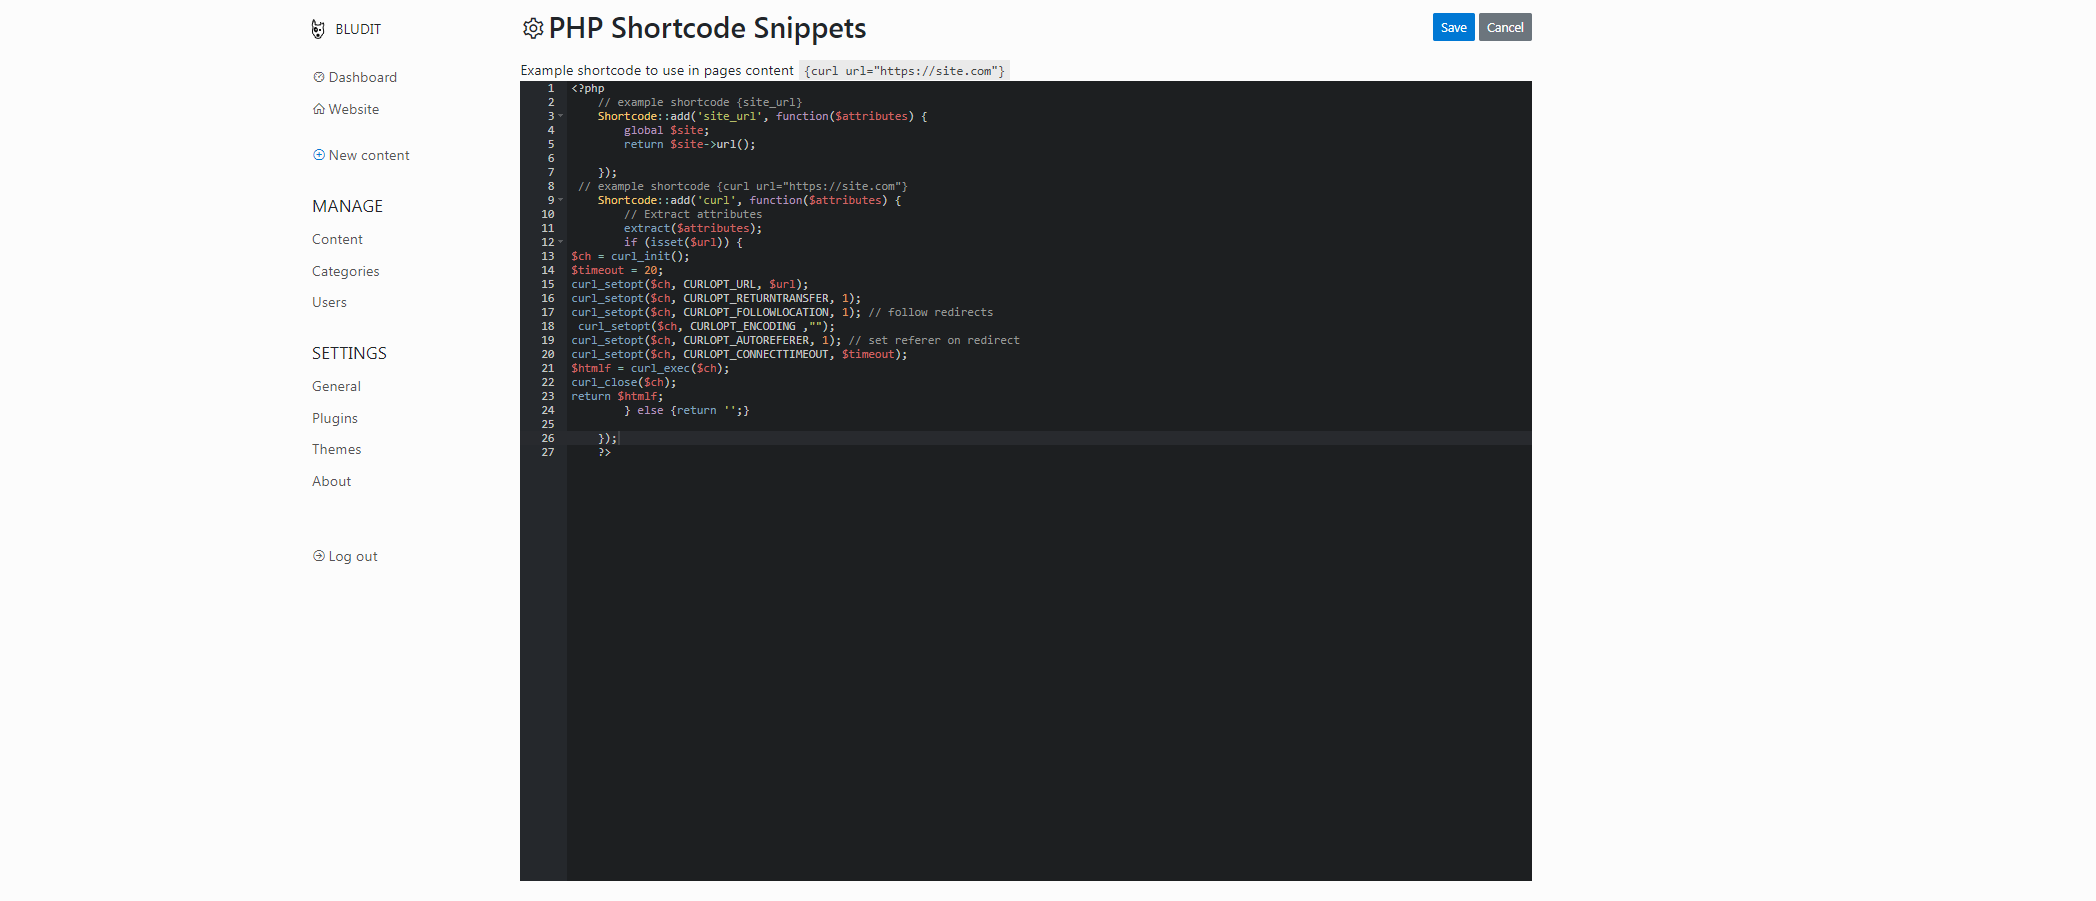This screenshot has width=2096, height=901.
Task: Collapse the Shortcode::add fold on line 9
Action: pyautogui.click(x=560, y=200)
